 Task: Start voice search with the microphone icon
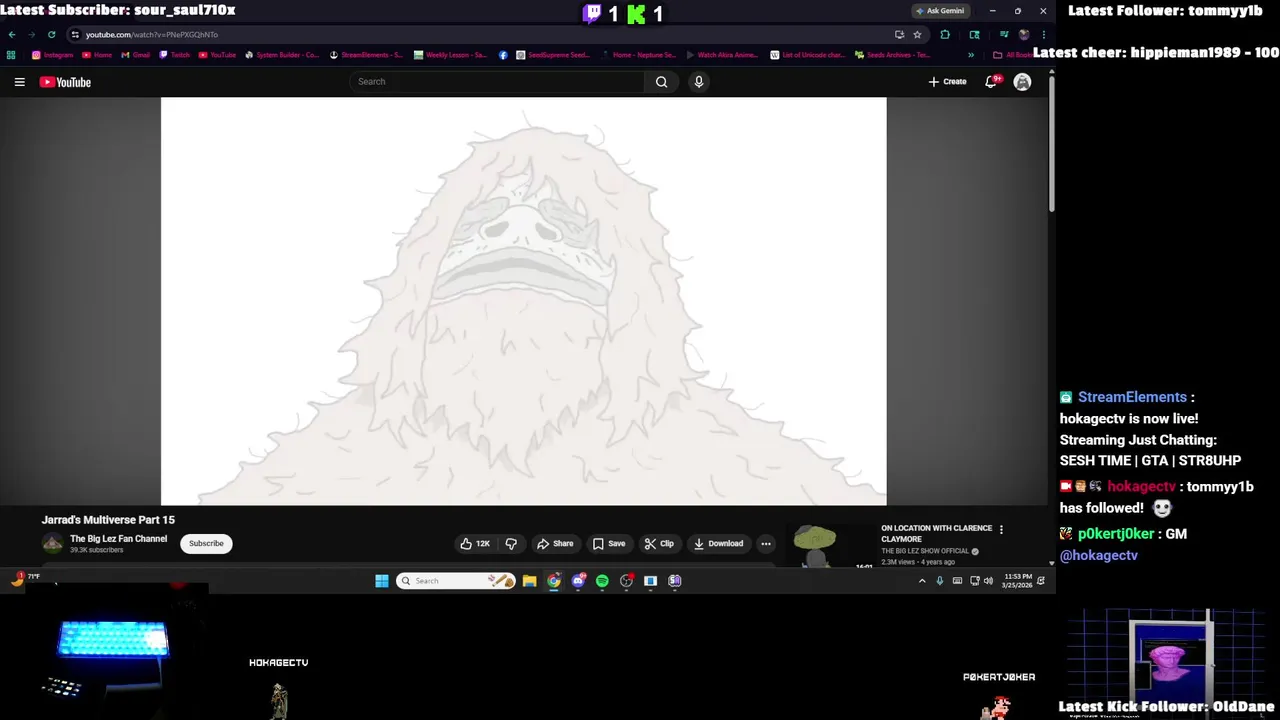[x=698, y=82]
